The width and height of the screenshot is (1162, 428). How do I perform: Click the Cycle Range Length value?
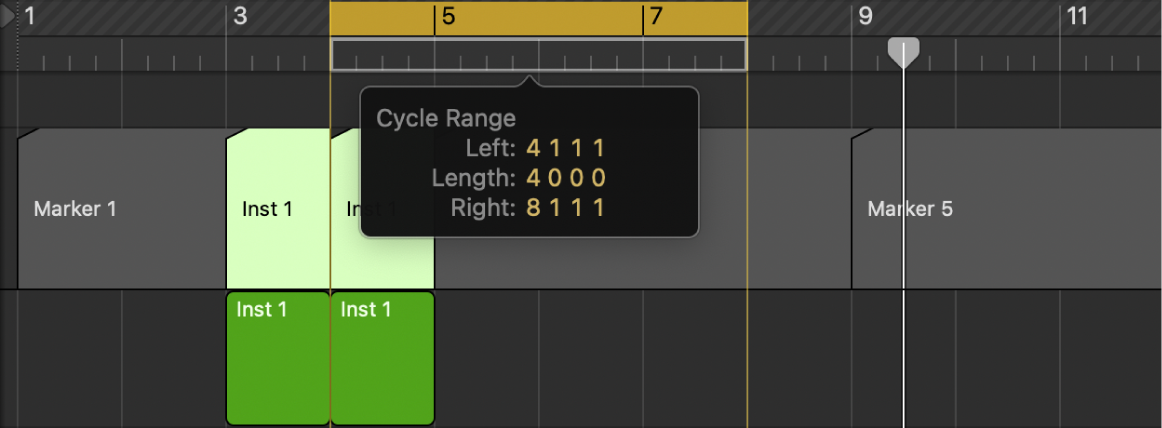[566, 179]
